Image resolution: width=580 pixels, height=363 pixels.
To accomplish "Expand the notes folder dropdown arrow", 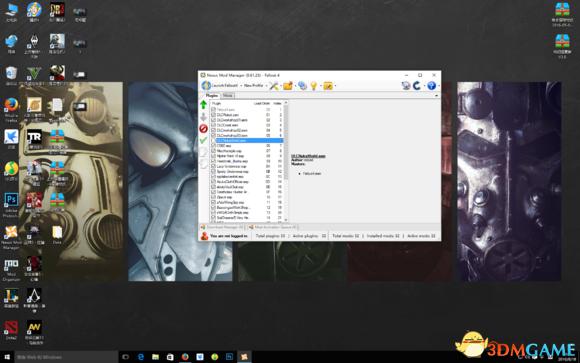I will tap(335, 86).
